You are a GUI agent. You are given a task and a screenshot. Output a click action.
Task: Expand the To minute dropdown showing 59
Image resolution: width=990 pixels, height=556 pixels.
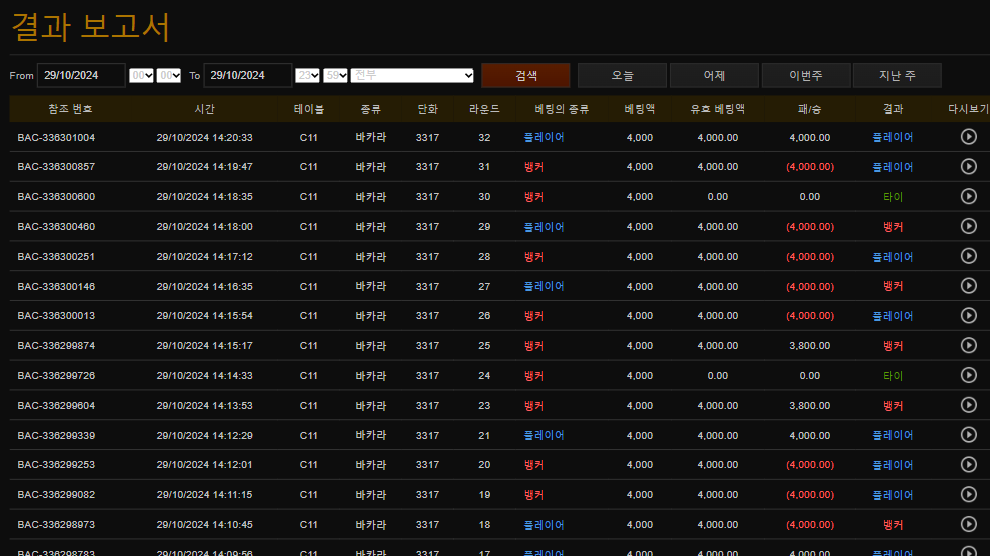tap(336, 76)
